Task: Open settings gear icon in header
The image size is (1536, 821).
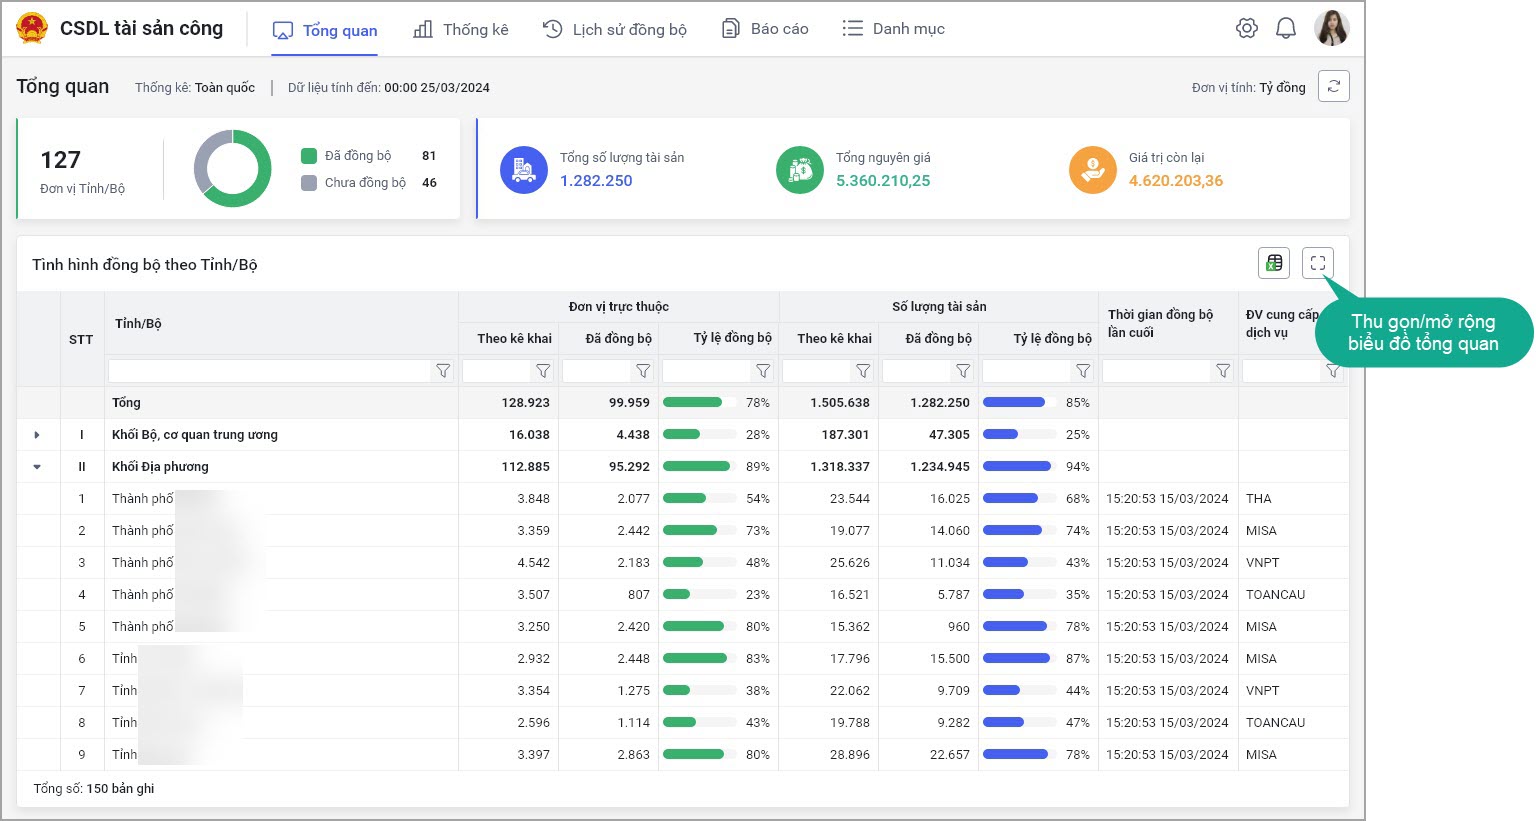Action: tap(1246, 29)
